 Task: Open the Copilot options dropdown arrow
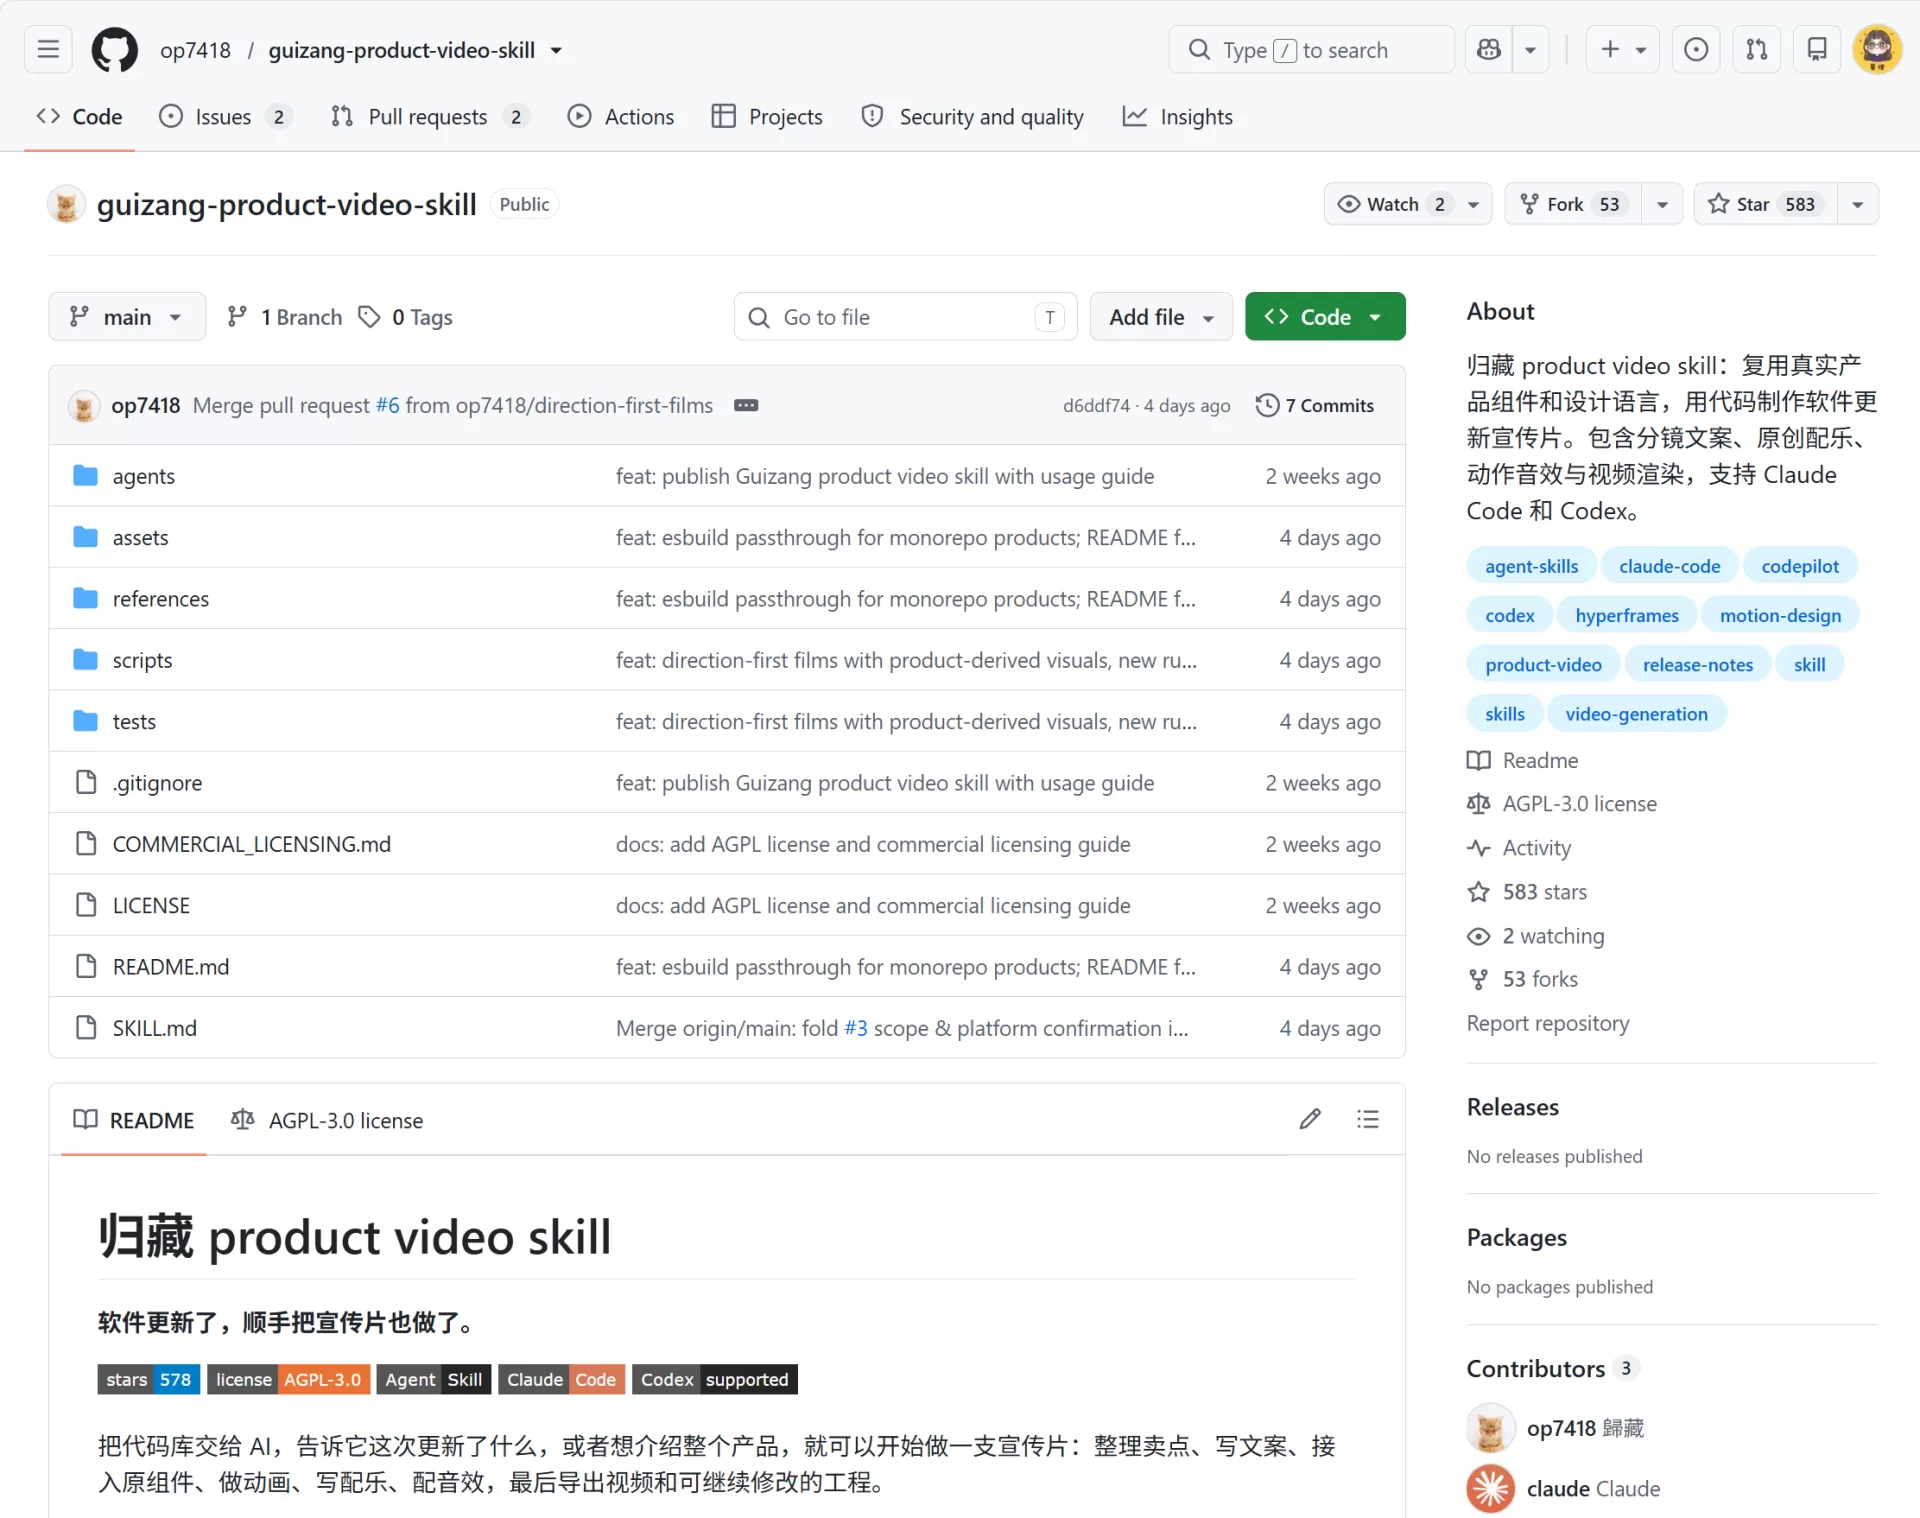(1530, 49)
